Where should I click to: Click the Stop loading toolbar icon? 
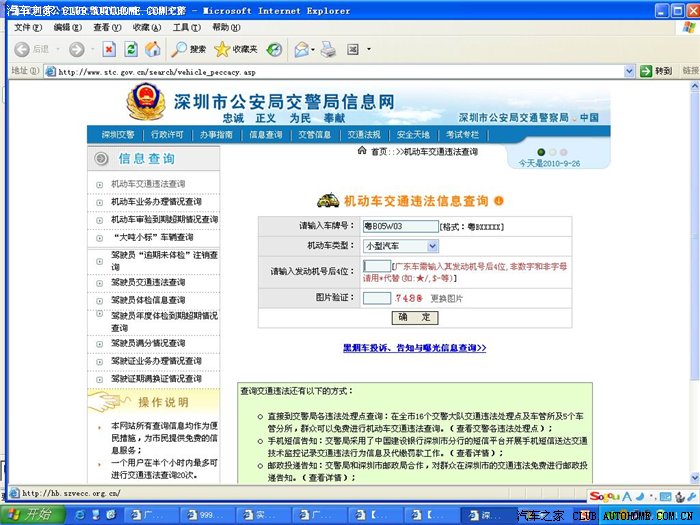[109, 49]
